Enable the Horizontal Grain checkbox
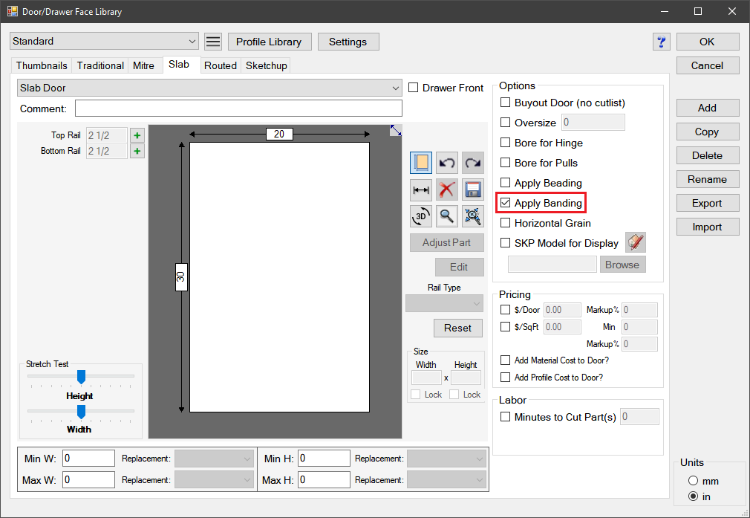The width and height of the screenshot is (750, 518). pyautogui.click(x=505, y=223)
